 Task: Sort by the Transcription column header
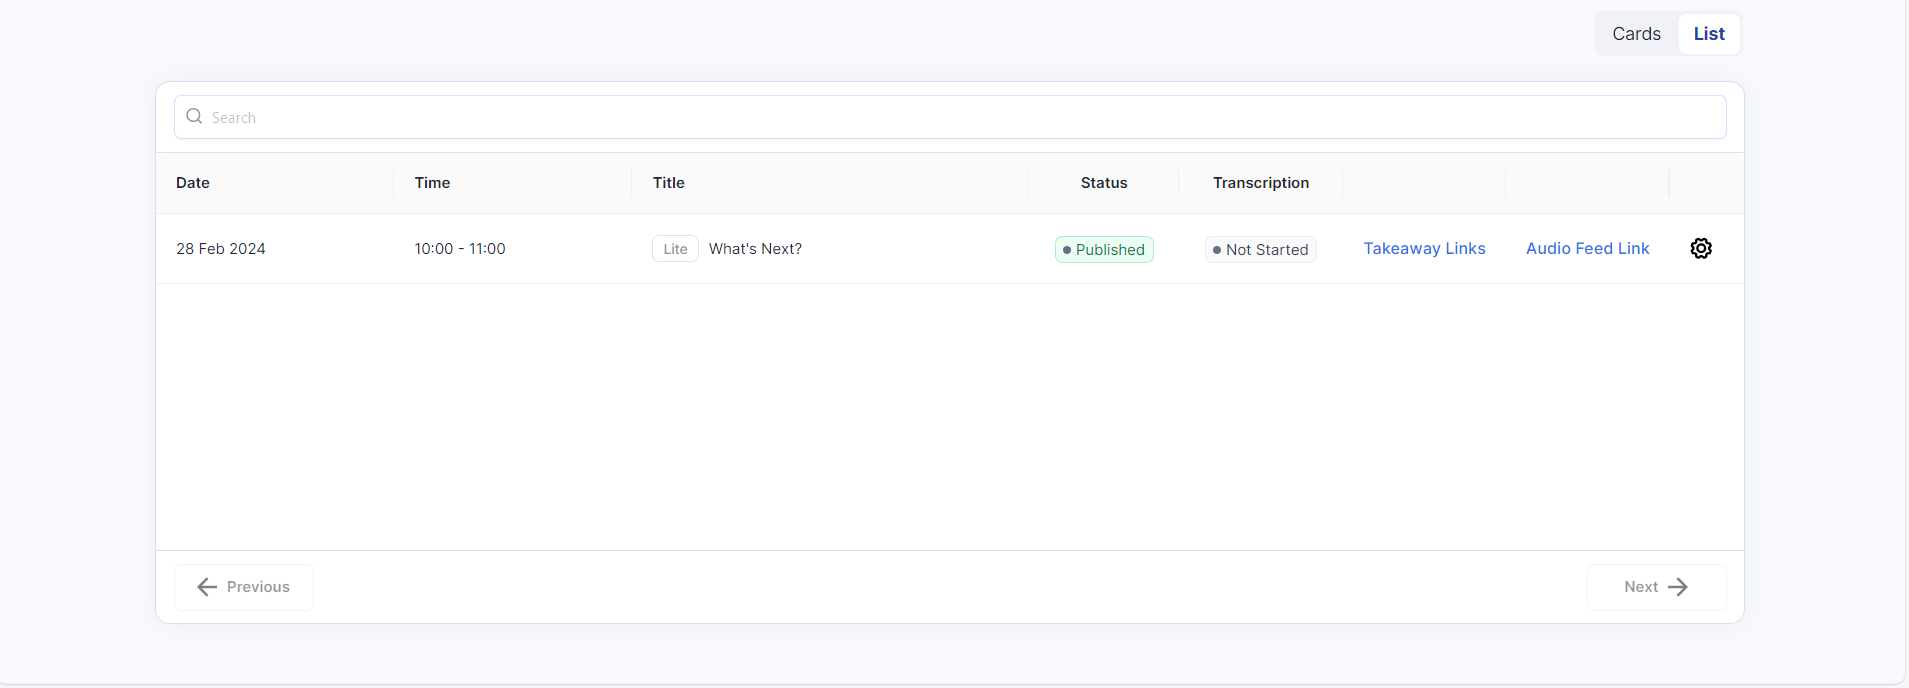tap(1261, 183)
